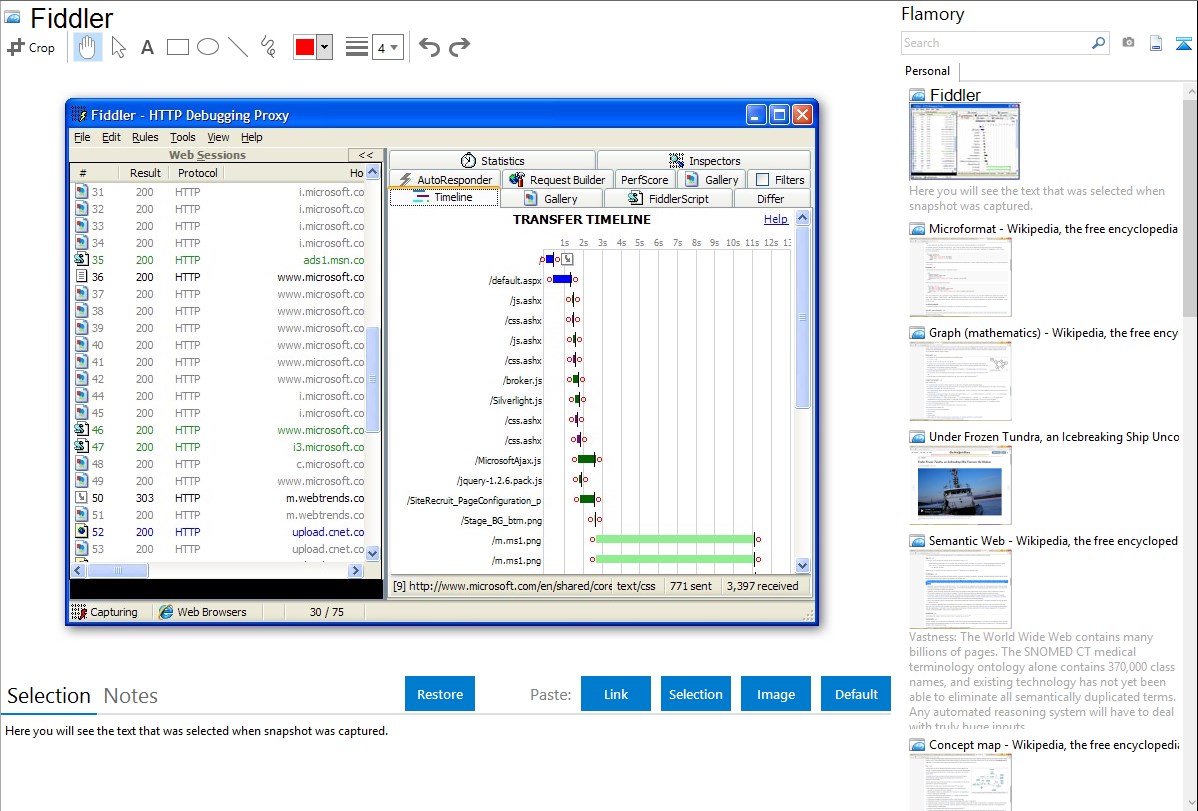This screenshot has height=811, width=1198.
Task: Open the Timeline tab
Action: pyautogui.click(x=444, y=197)
